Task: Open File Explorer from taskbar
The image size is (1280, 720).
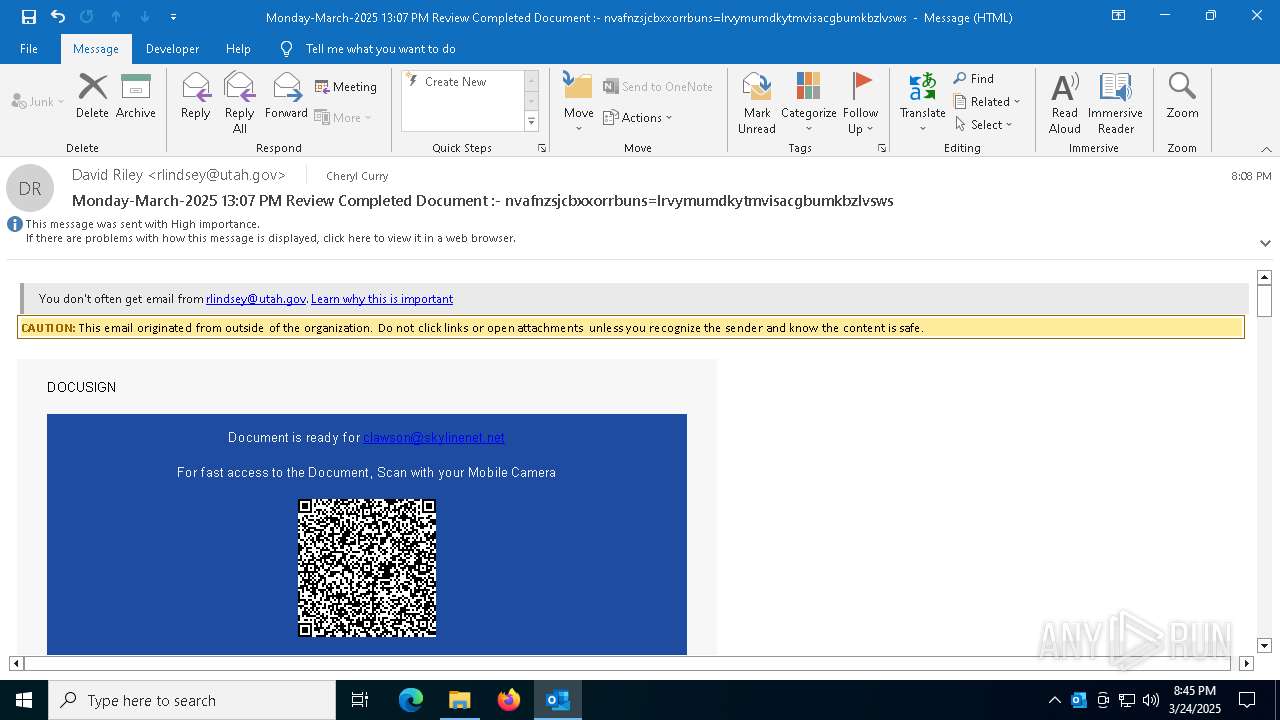Action: (x=459, y=700)
